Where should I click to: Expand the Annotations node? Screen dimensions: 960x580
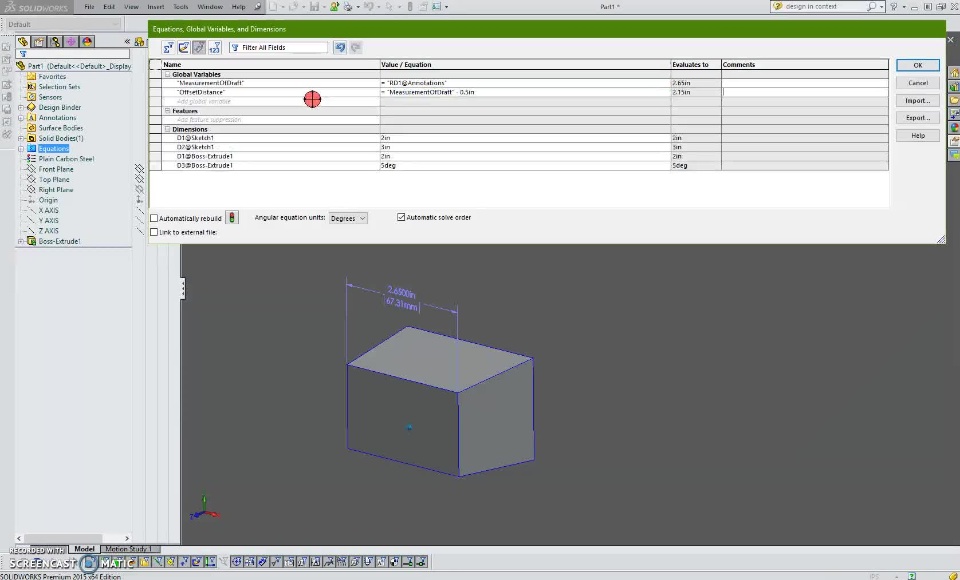point(21,118)
